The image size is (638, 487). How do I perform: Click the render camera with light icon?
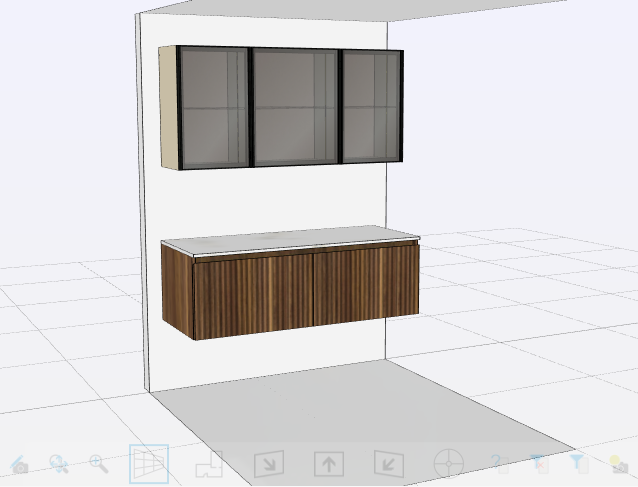619,464
